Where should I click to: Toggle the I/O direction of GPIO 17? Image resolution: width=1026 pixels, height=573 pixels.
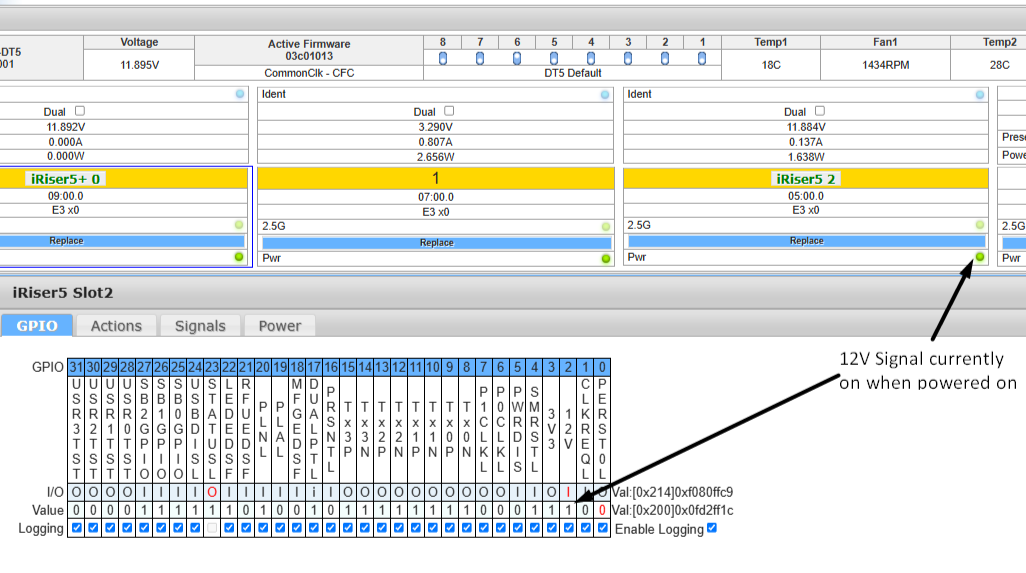coord(314,492)
